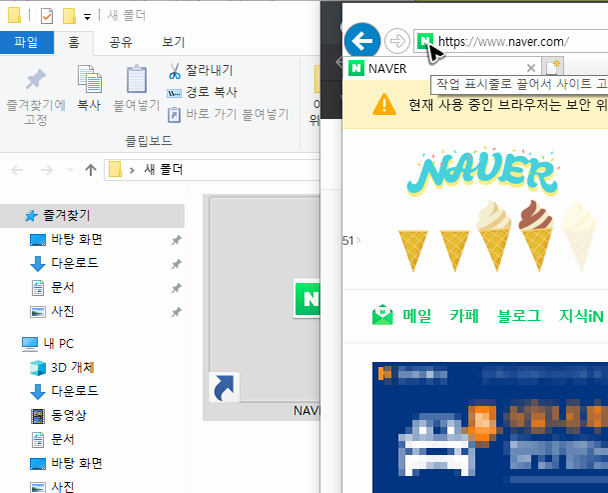Switch to the 홈 ribbon tab
This screenshot has width=608, height=493.
coord(74,42)
